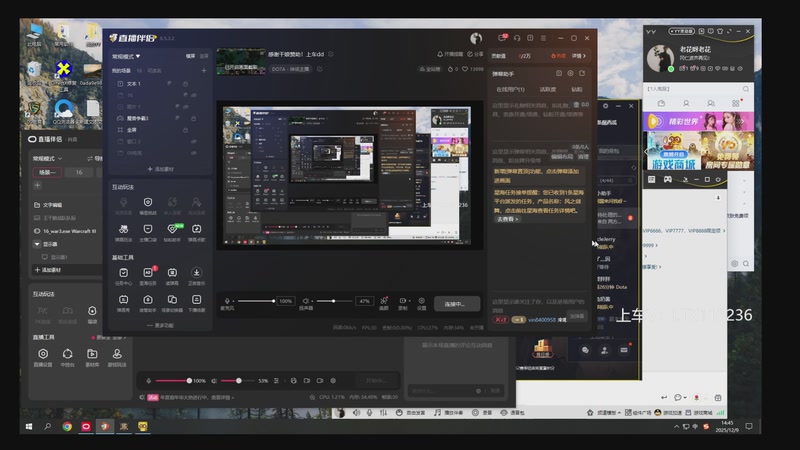Image resolution: width=800 pixels, height=450 pixels.
Task: Select the 钻粉 tab
Action: [x=577, y=89]
